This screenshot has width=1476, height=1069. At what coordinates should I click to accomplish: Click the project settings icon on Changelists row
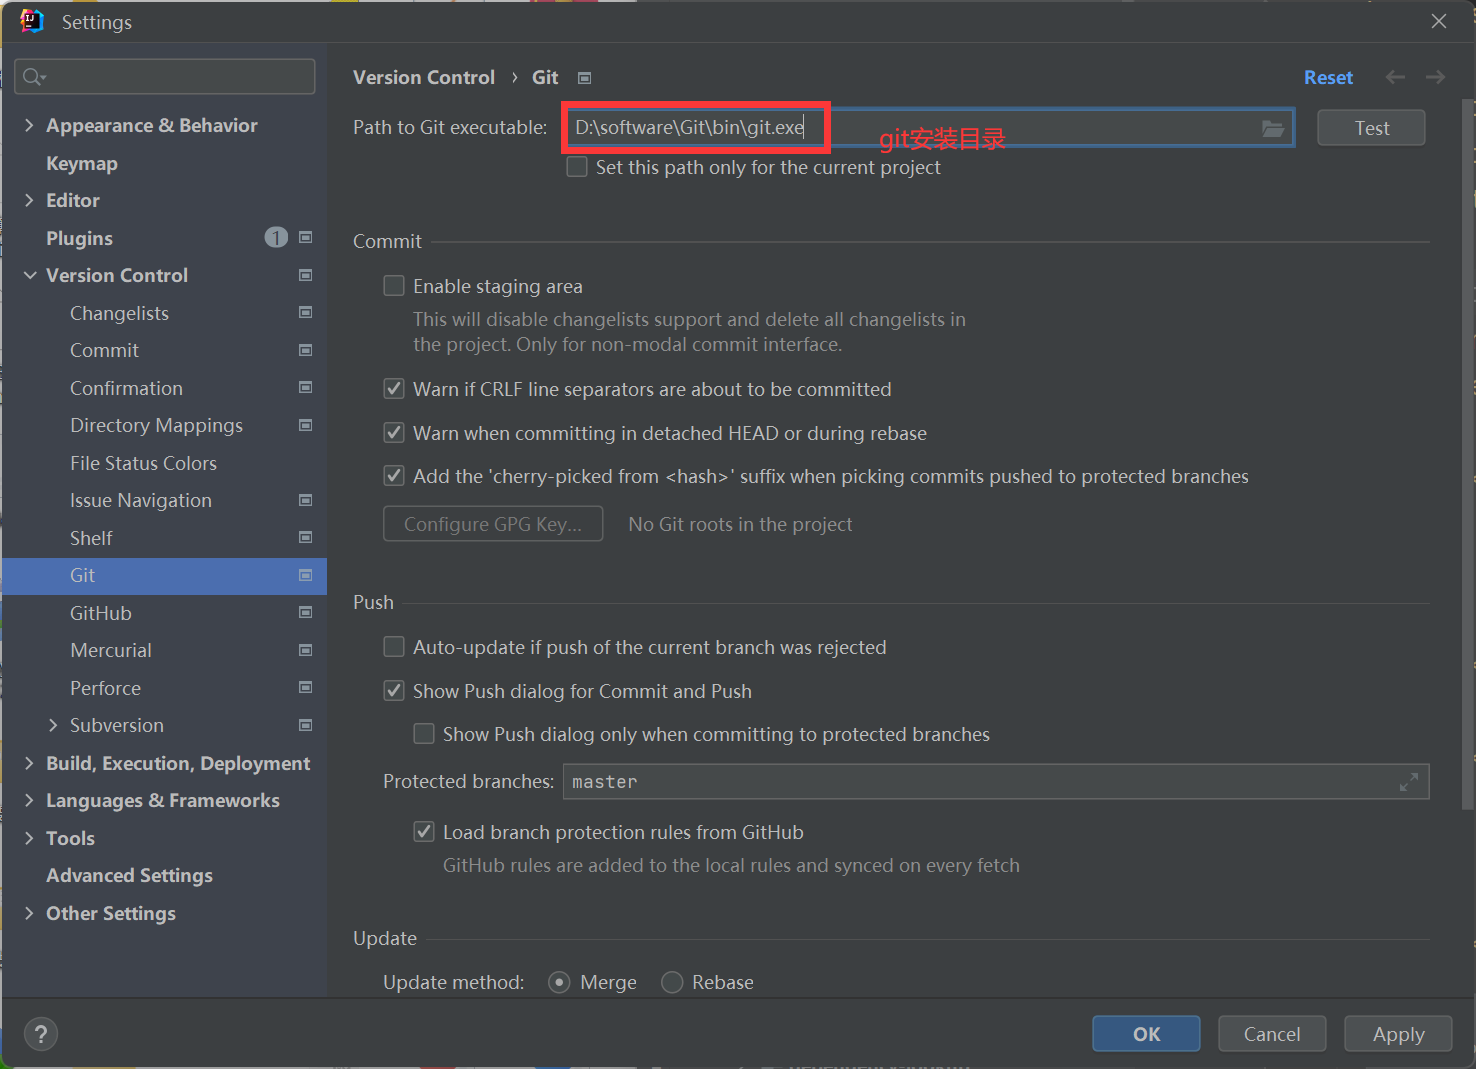click(x=306, y=313)
